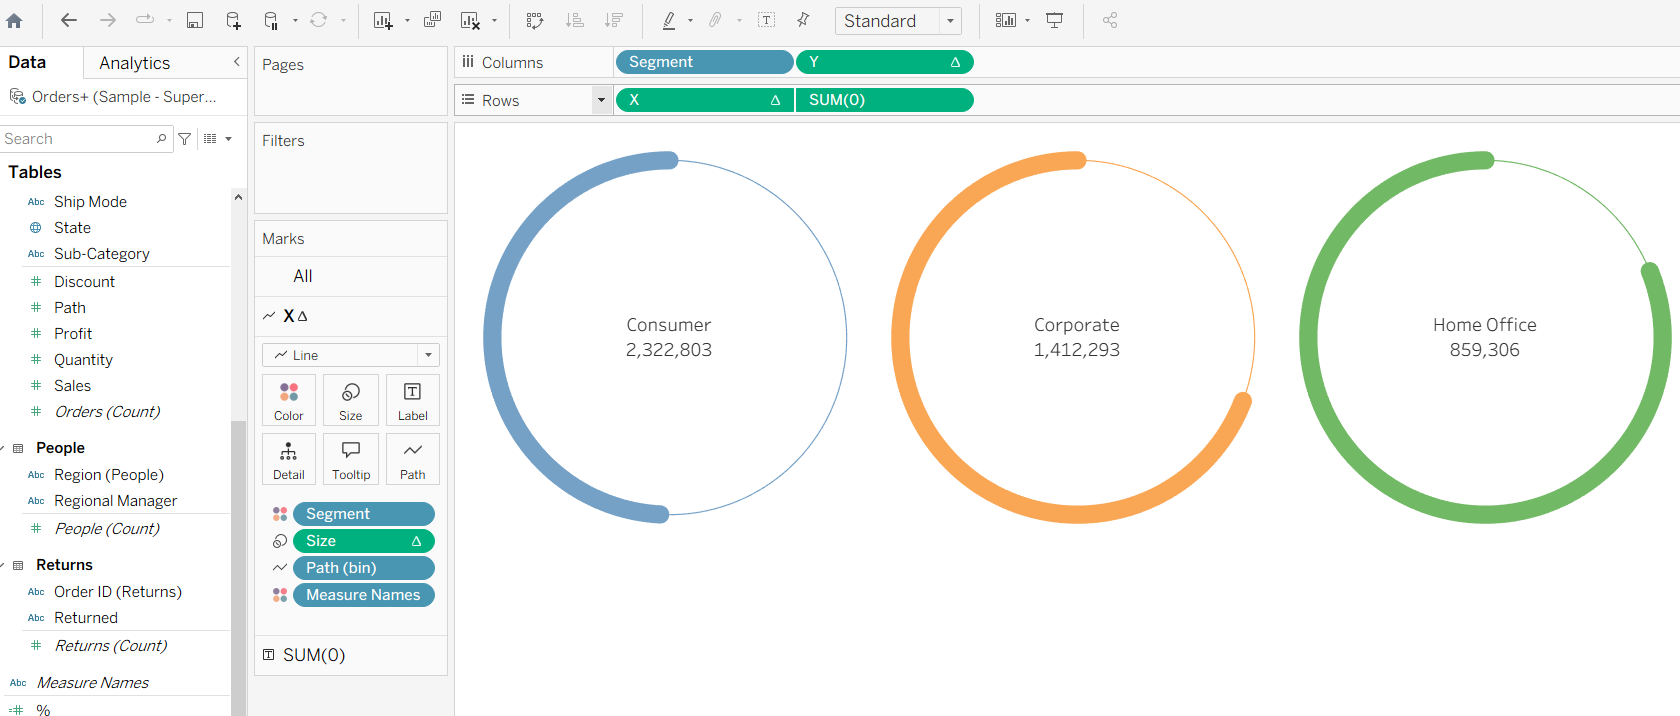Image resolution: width=1680 pixels, height=716 pixels.
Task: Select the Sub-Category field
Action: click(x=102, y=254)
